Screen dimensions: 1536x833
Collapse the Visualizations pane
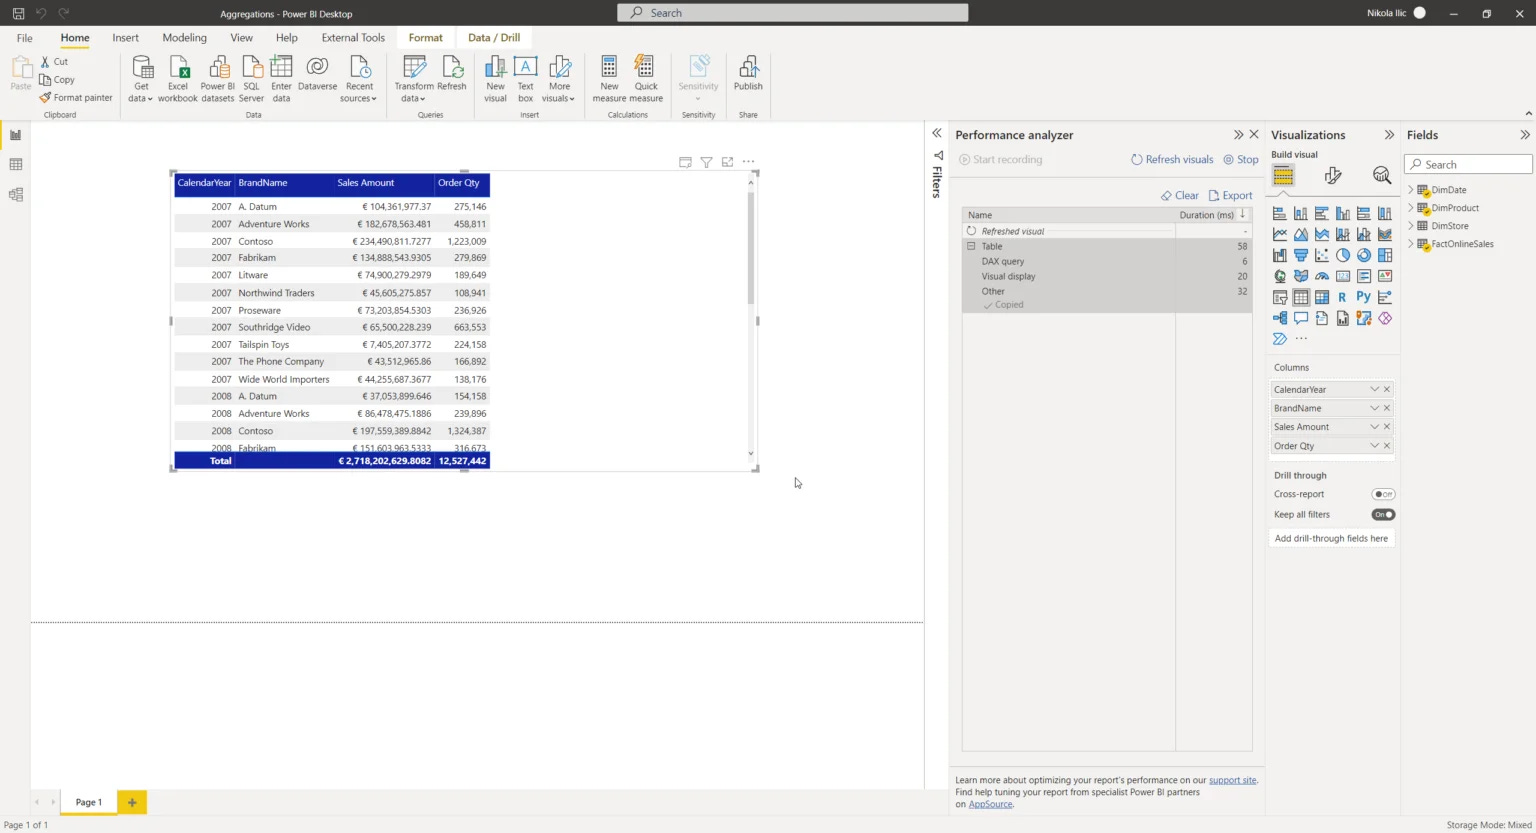(x=1389, y=135)
